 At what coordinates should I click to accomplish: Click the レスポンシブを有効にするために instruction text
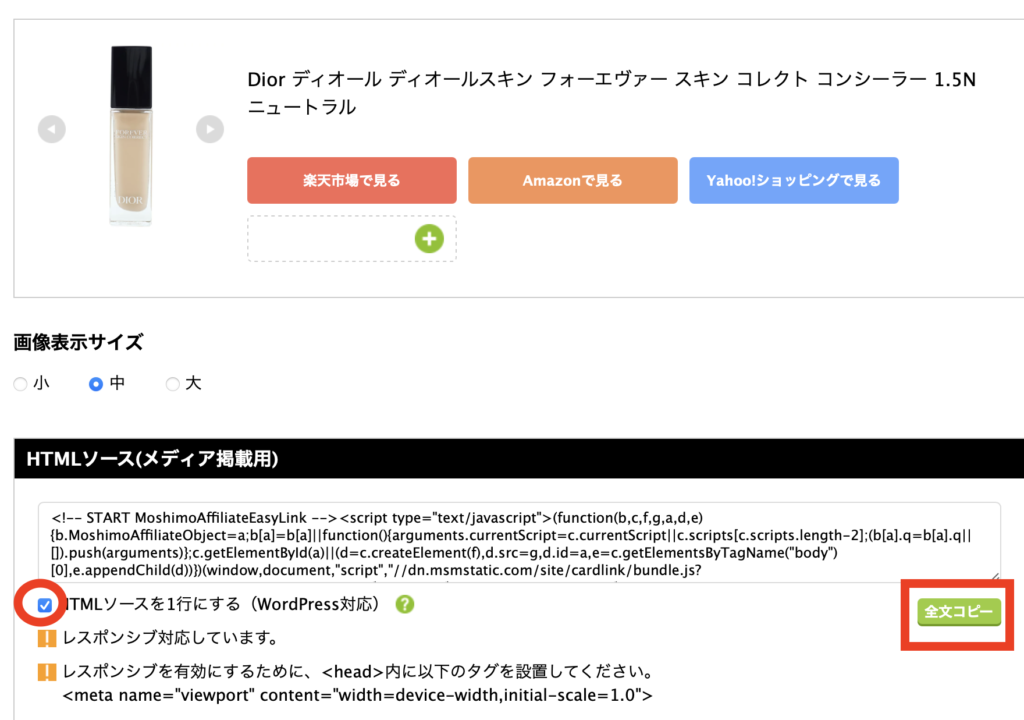point(358,672)
